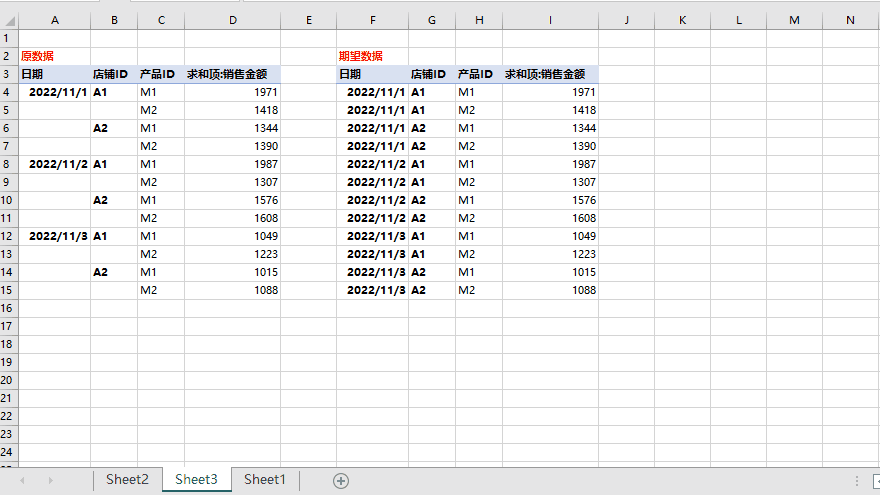880x495 pixels.
Task: Select 产品ID header in column H
Action: tap(479, 74)
